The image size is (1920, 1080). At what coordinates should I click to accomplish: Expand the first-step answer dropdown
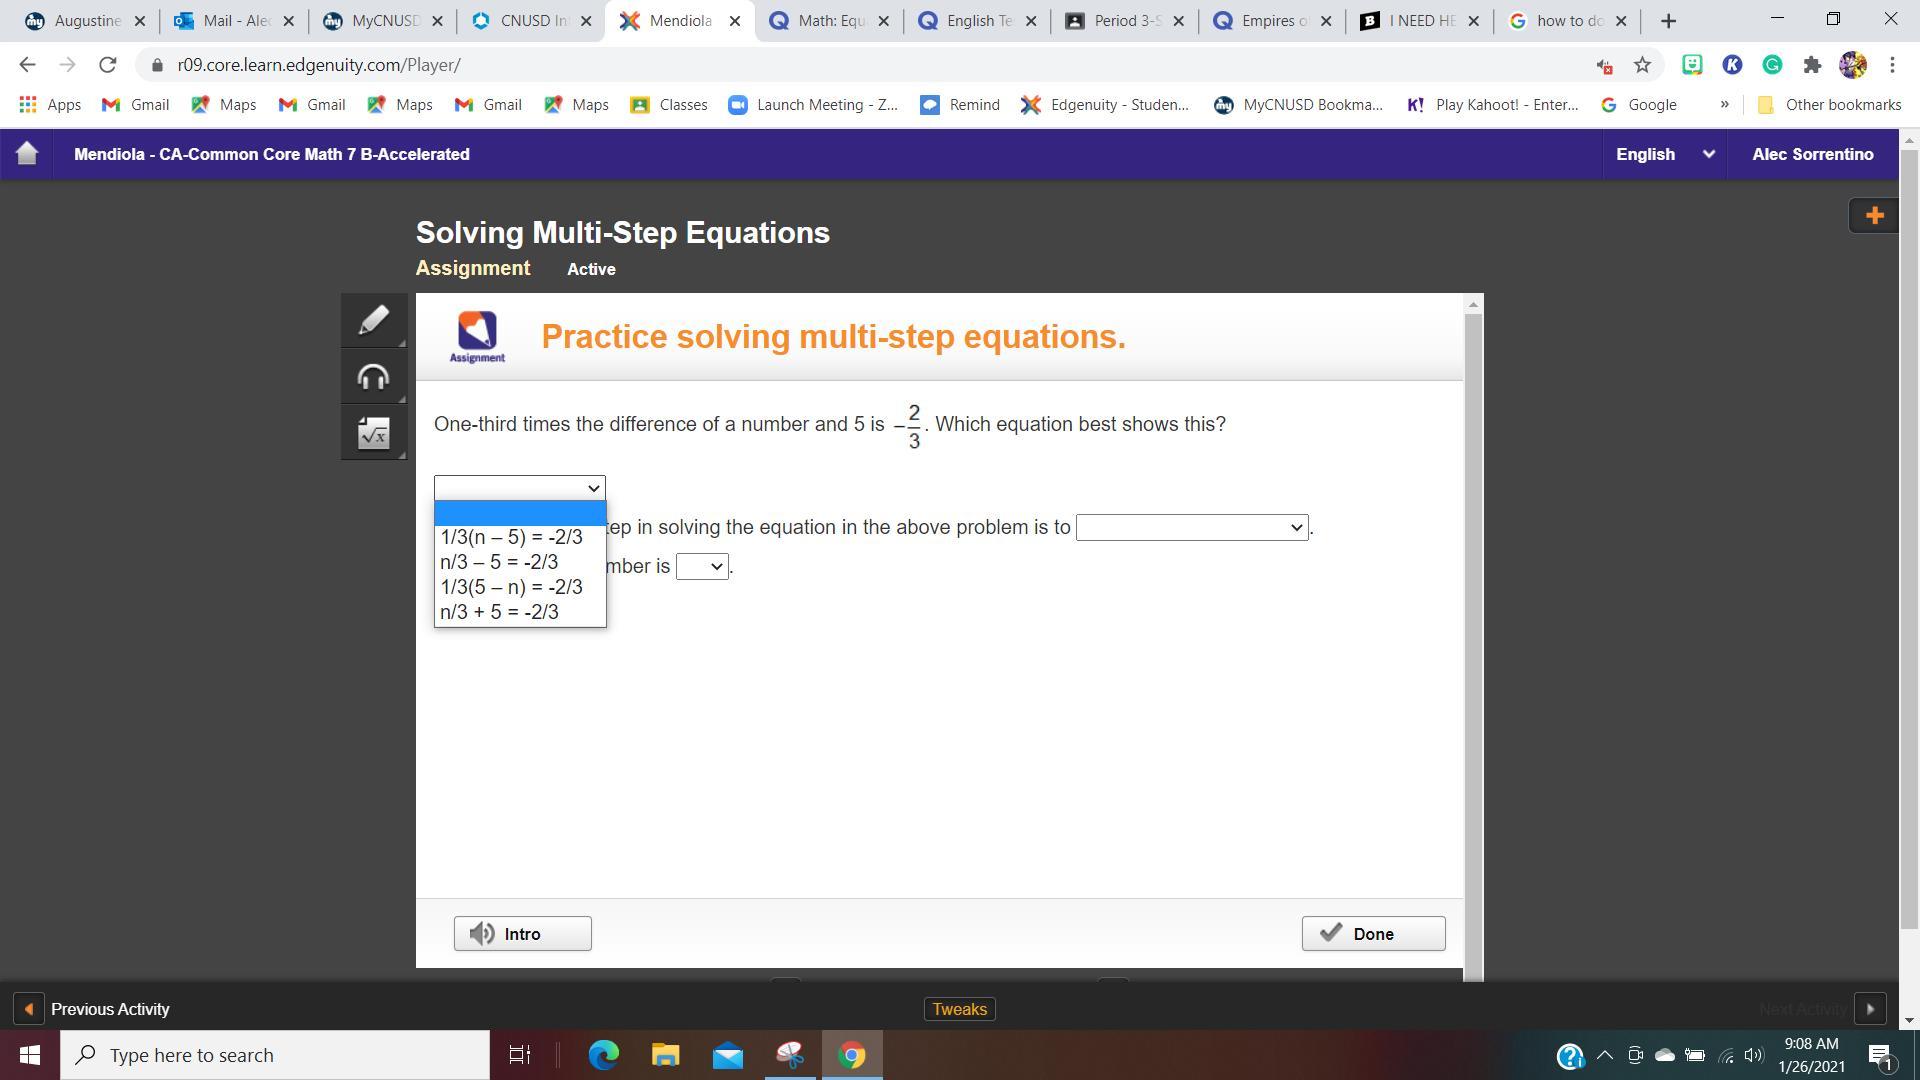[x=1191, y=527]
